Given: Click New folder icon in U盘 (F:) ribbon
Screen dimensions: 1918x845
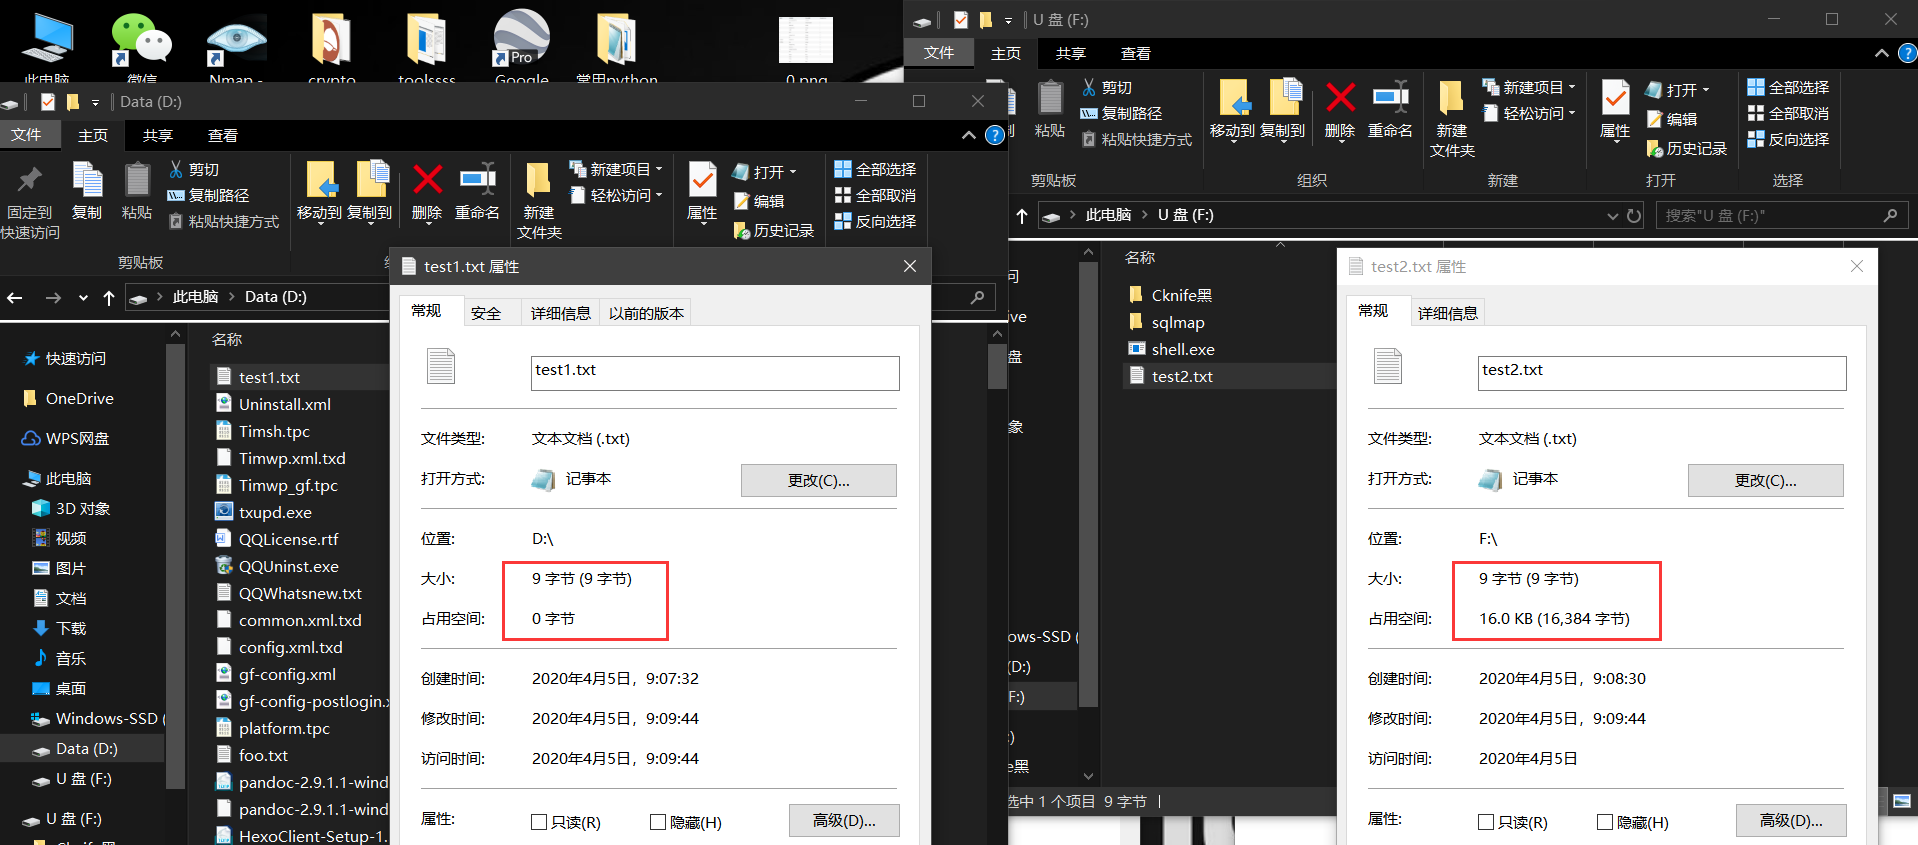Looking at the screenshot, I should tap(1451, 98).
